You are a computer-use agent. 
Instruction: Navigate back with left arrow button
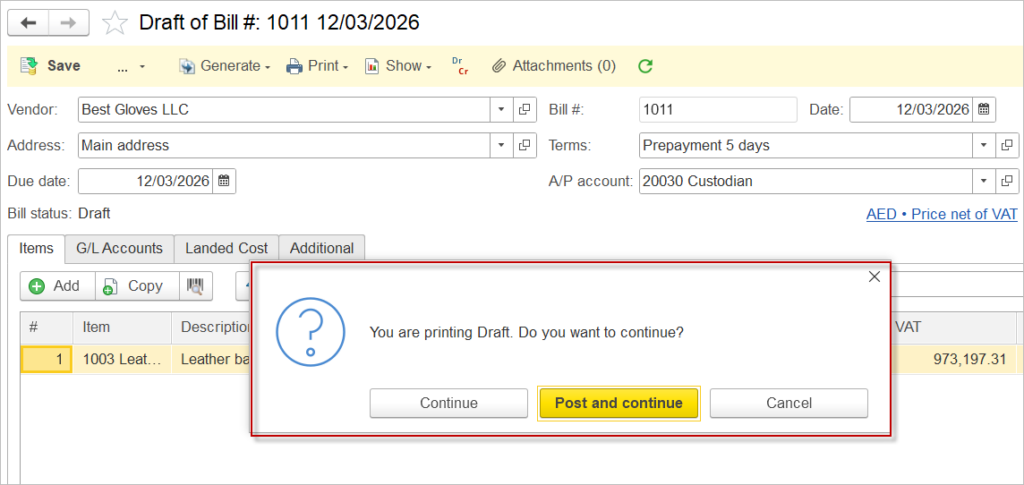(28, 22)
